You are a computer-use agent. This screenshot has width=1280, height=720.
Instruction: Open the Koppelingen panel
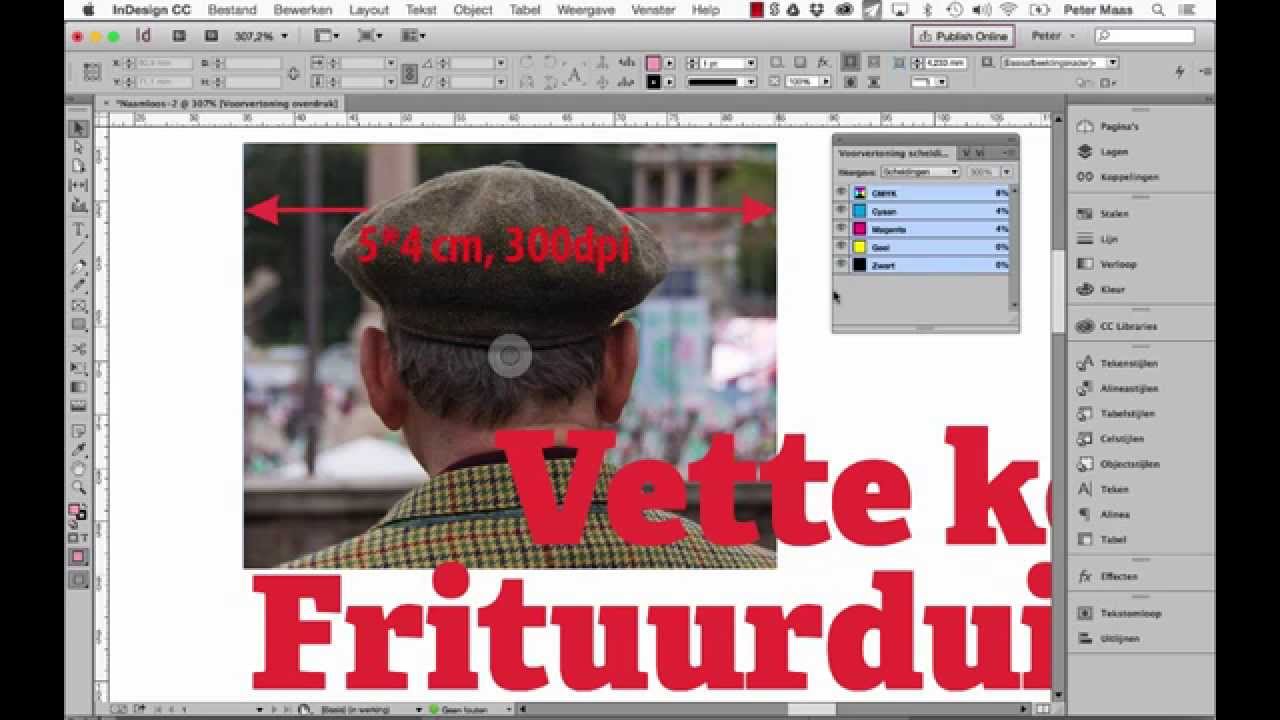click(x=1117, y=177)
